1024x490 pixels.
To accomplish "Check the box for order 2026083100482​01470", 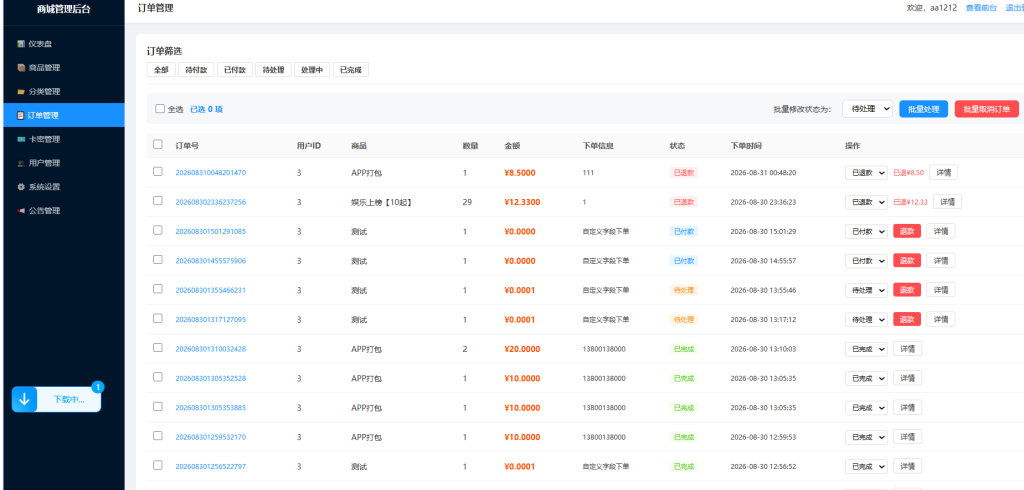I will [x=157, y=171].
